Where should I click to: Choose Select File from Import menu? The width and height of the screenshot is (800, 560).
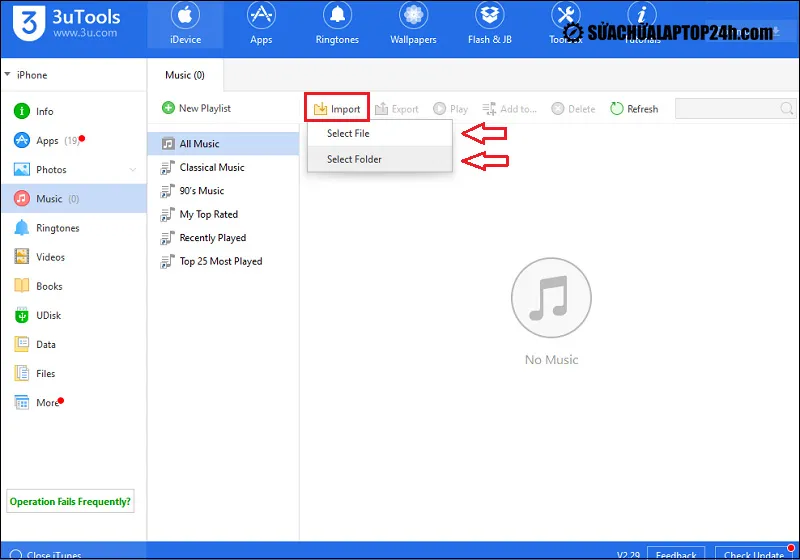coord(348,134)
